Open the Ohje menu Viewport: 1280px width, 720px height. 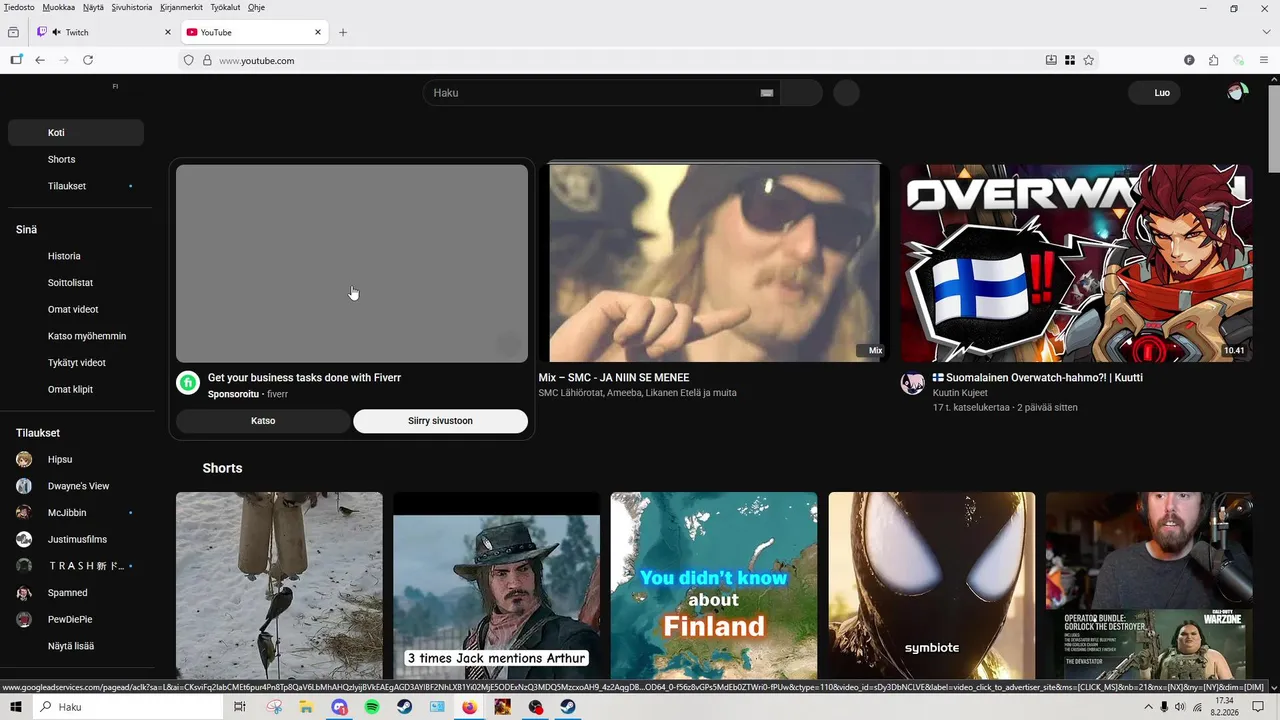[256, 7]
